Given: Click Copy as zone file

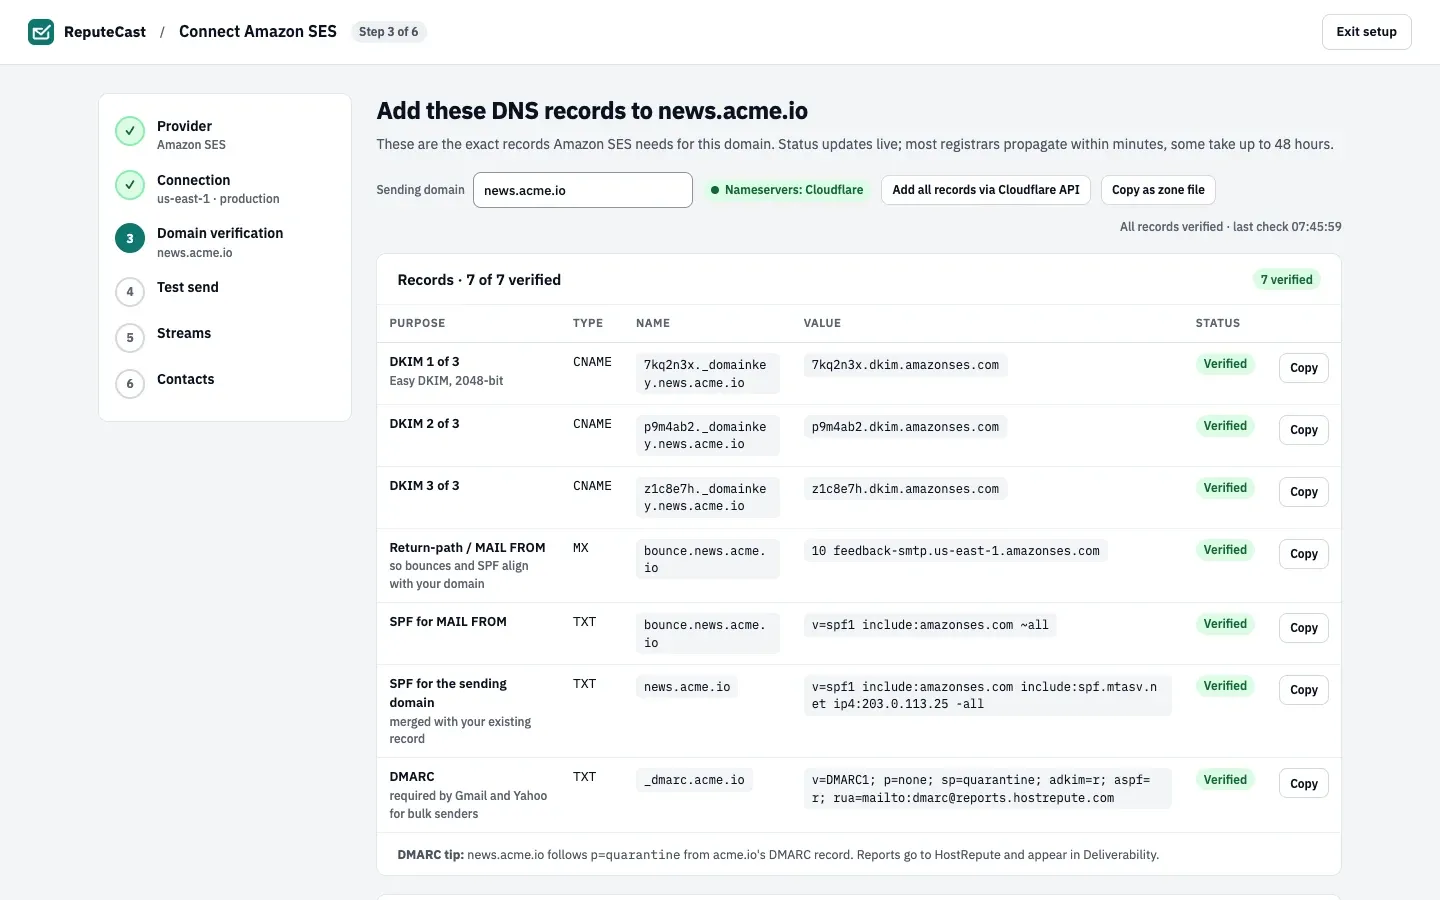Looking at the screenshot, I should 1158,190.
